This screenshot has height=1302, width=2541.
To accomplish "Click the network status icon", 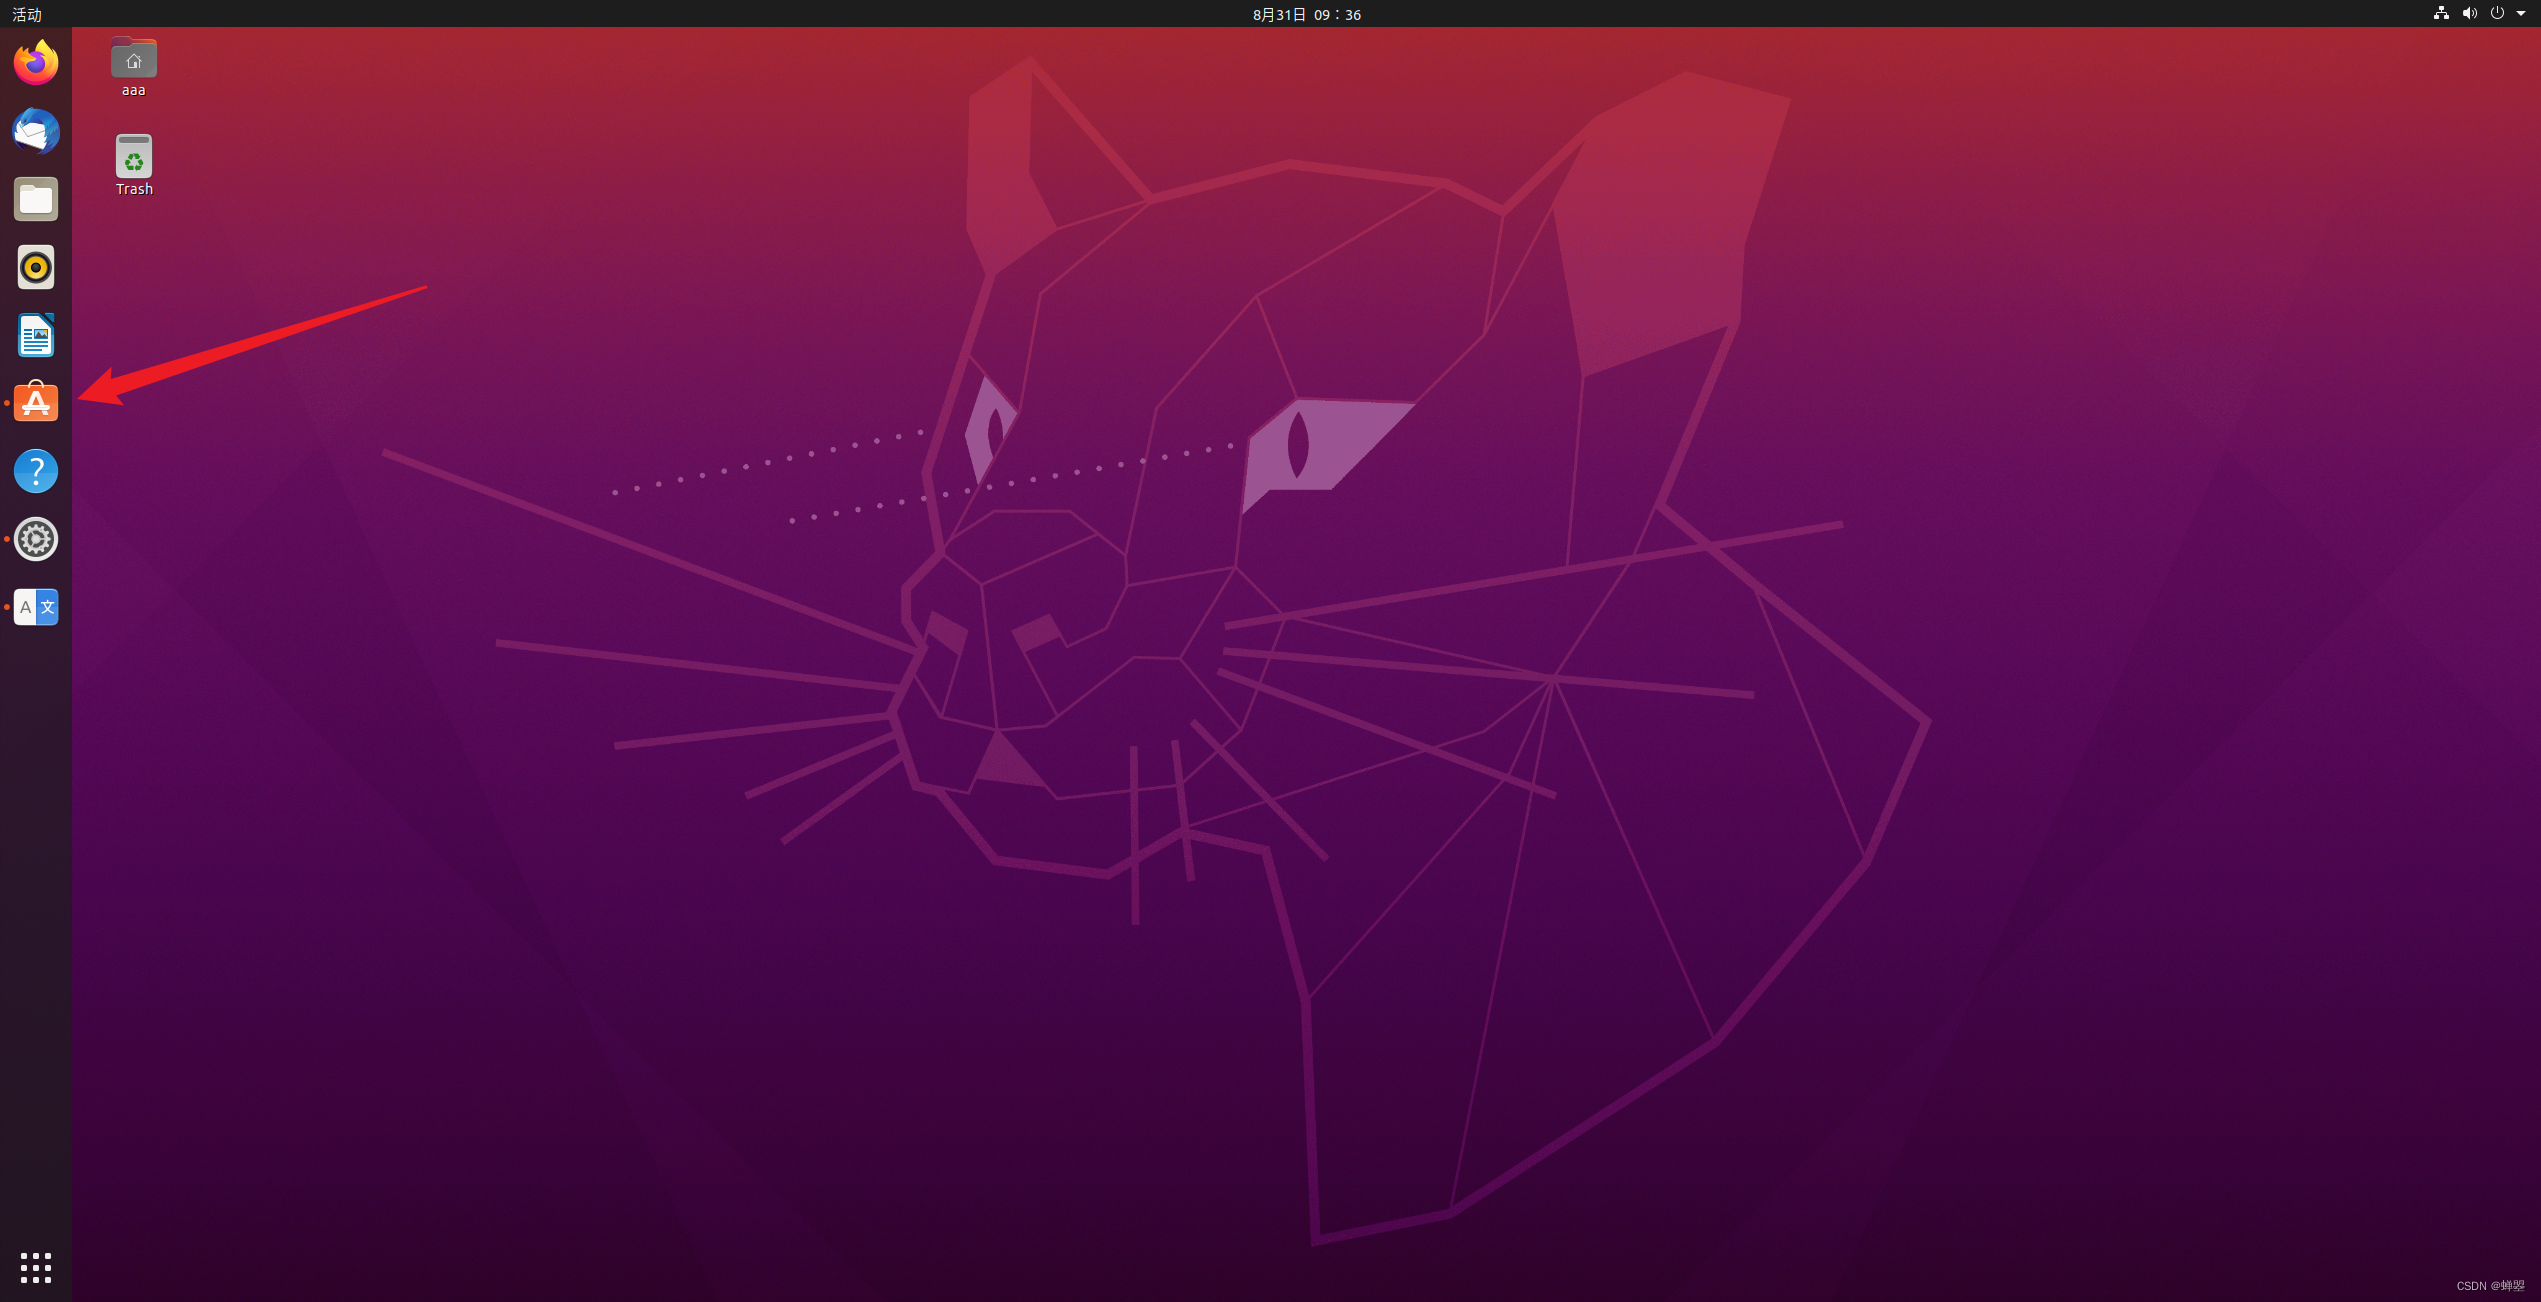I will (2441, 13).
